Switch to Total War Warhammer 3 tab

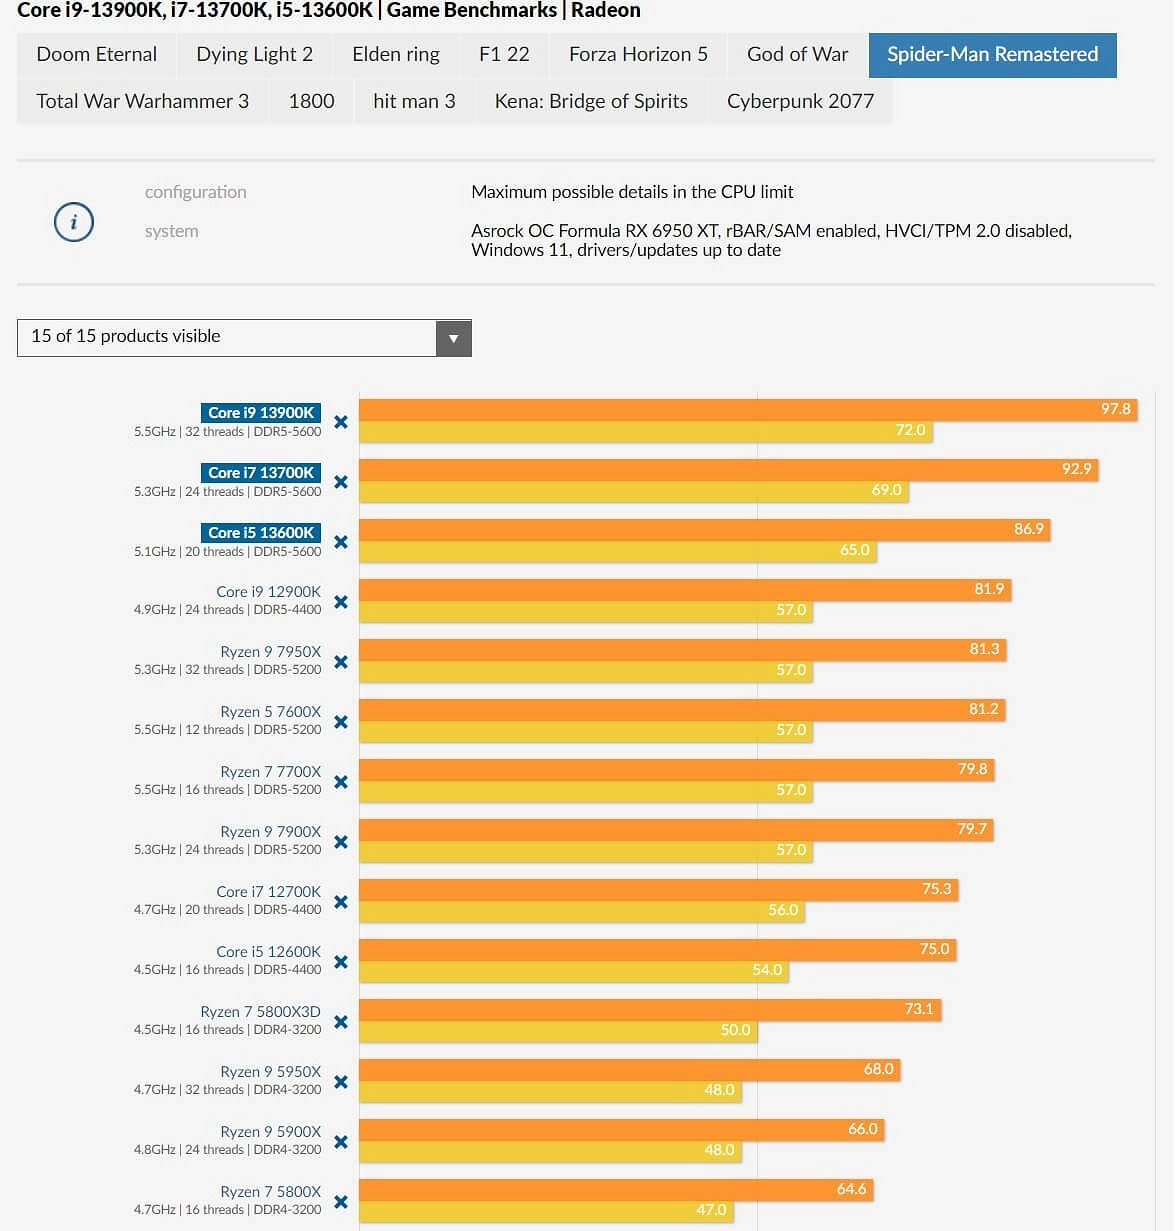coord(142,101)
